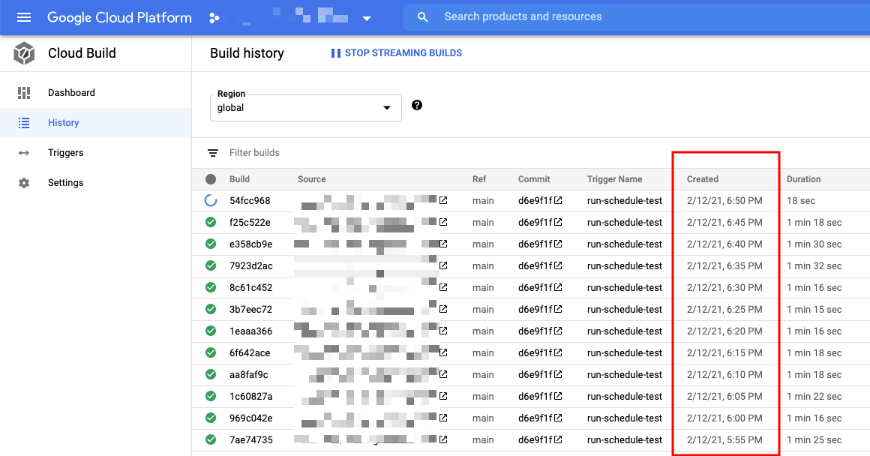Image resolution: width=870 pixels, height=456 pixels.
Task: Open external source link for build 54fcc968
Action: [443, 200]
